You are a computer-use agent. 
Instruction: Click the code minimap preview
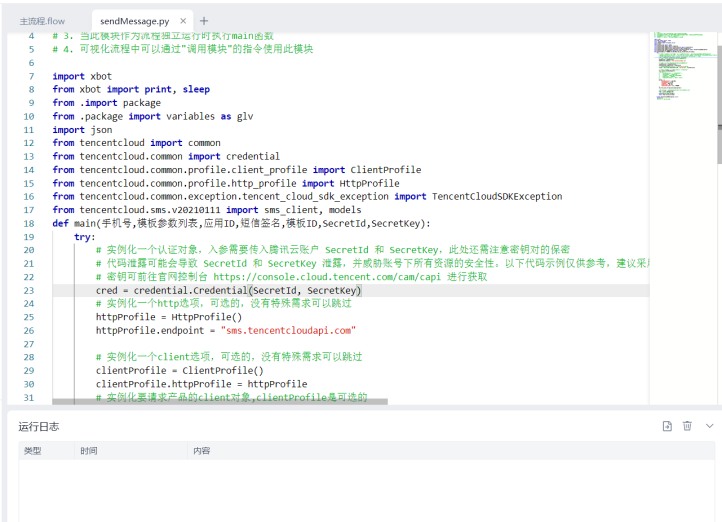pyautogui.click(x=681, y=66)
